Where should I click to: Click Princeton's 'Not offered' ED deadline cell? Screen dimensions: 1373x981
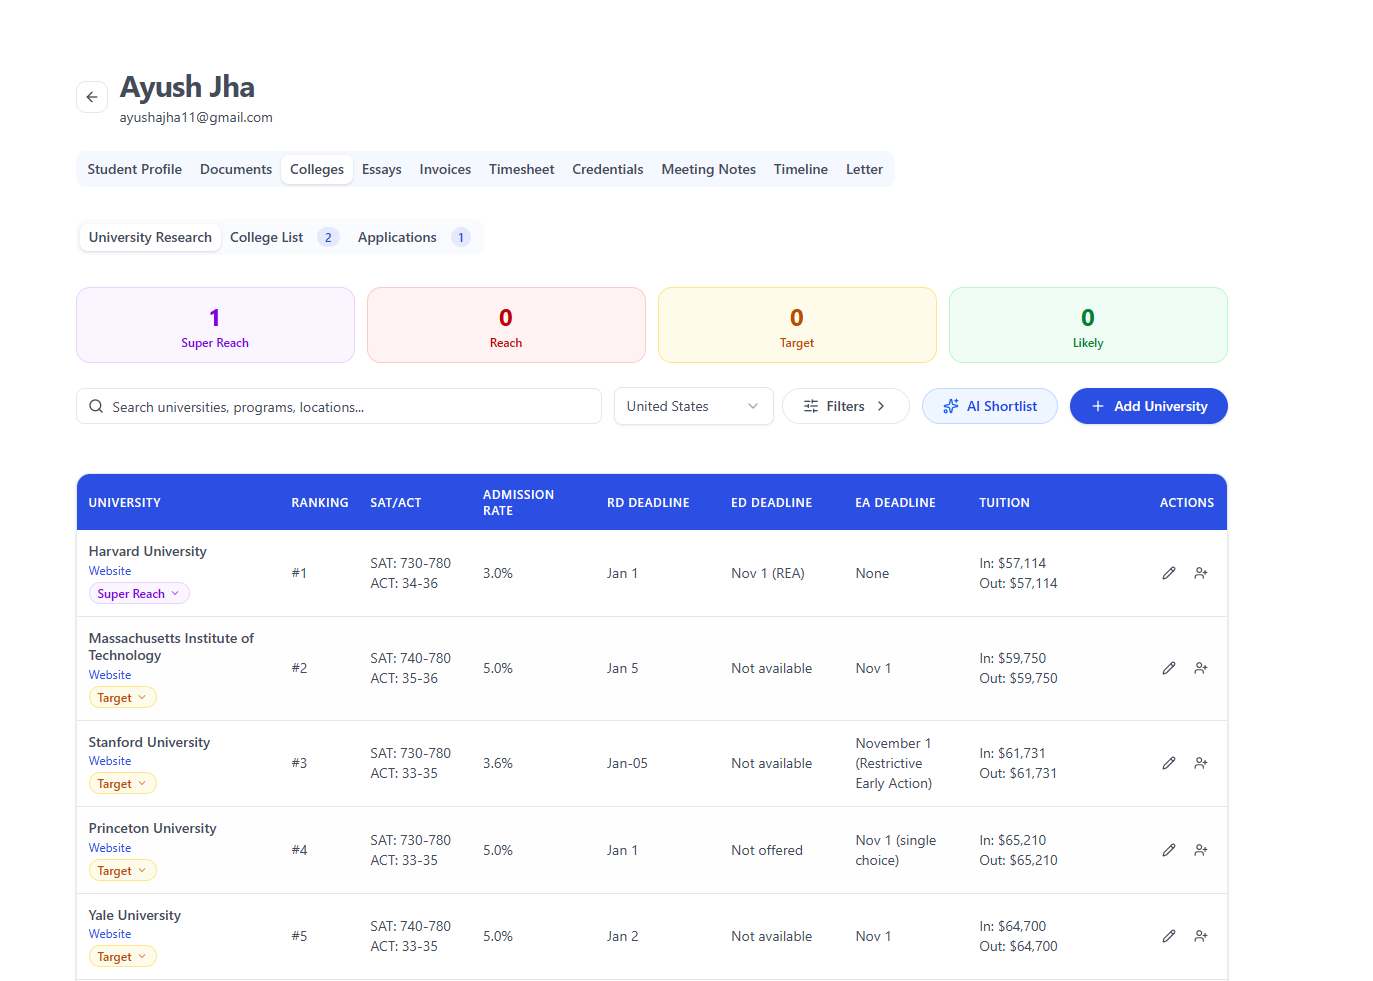click(x=767, y=850)
